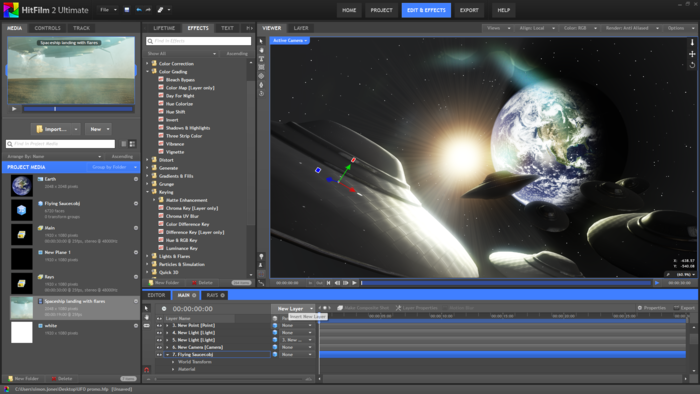Click the Layer Properties wrench icon
The image size is (700, 394).
pos(398,308)
